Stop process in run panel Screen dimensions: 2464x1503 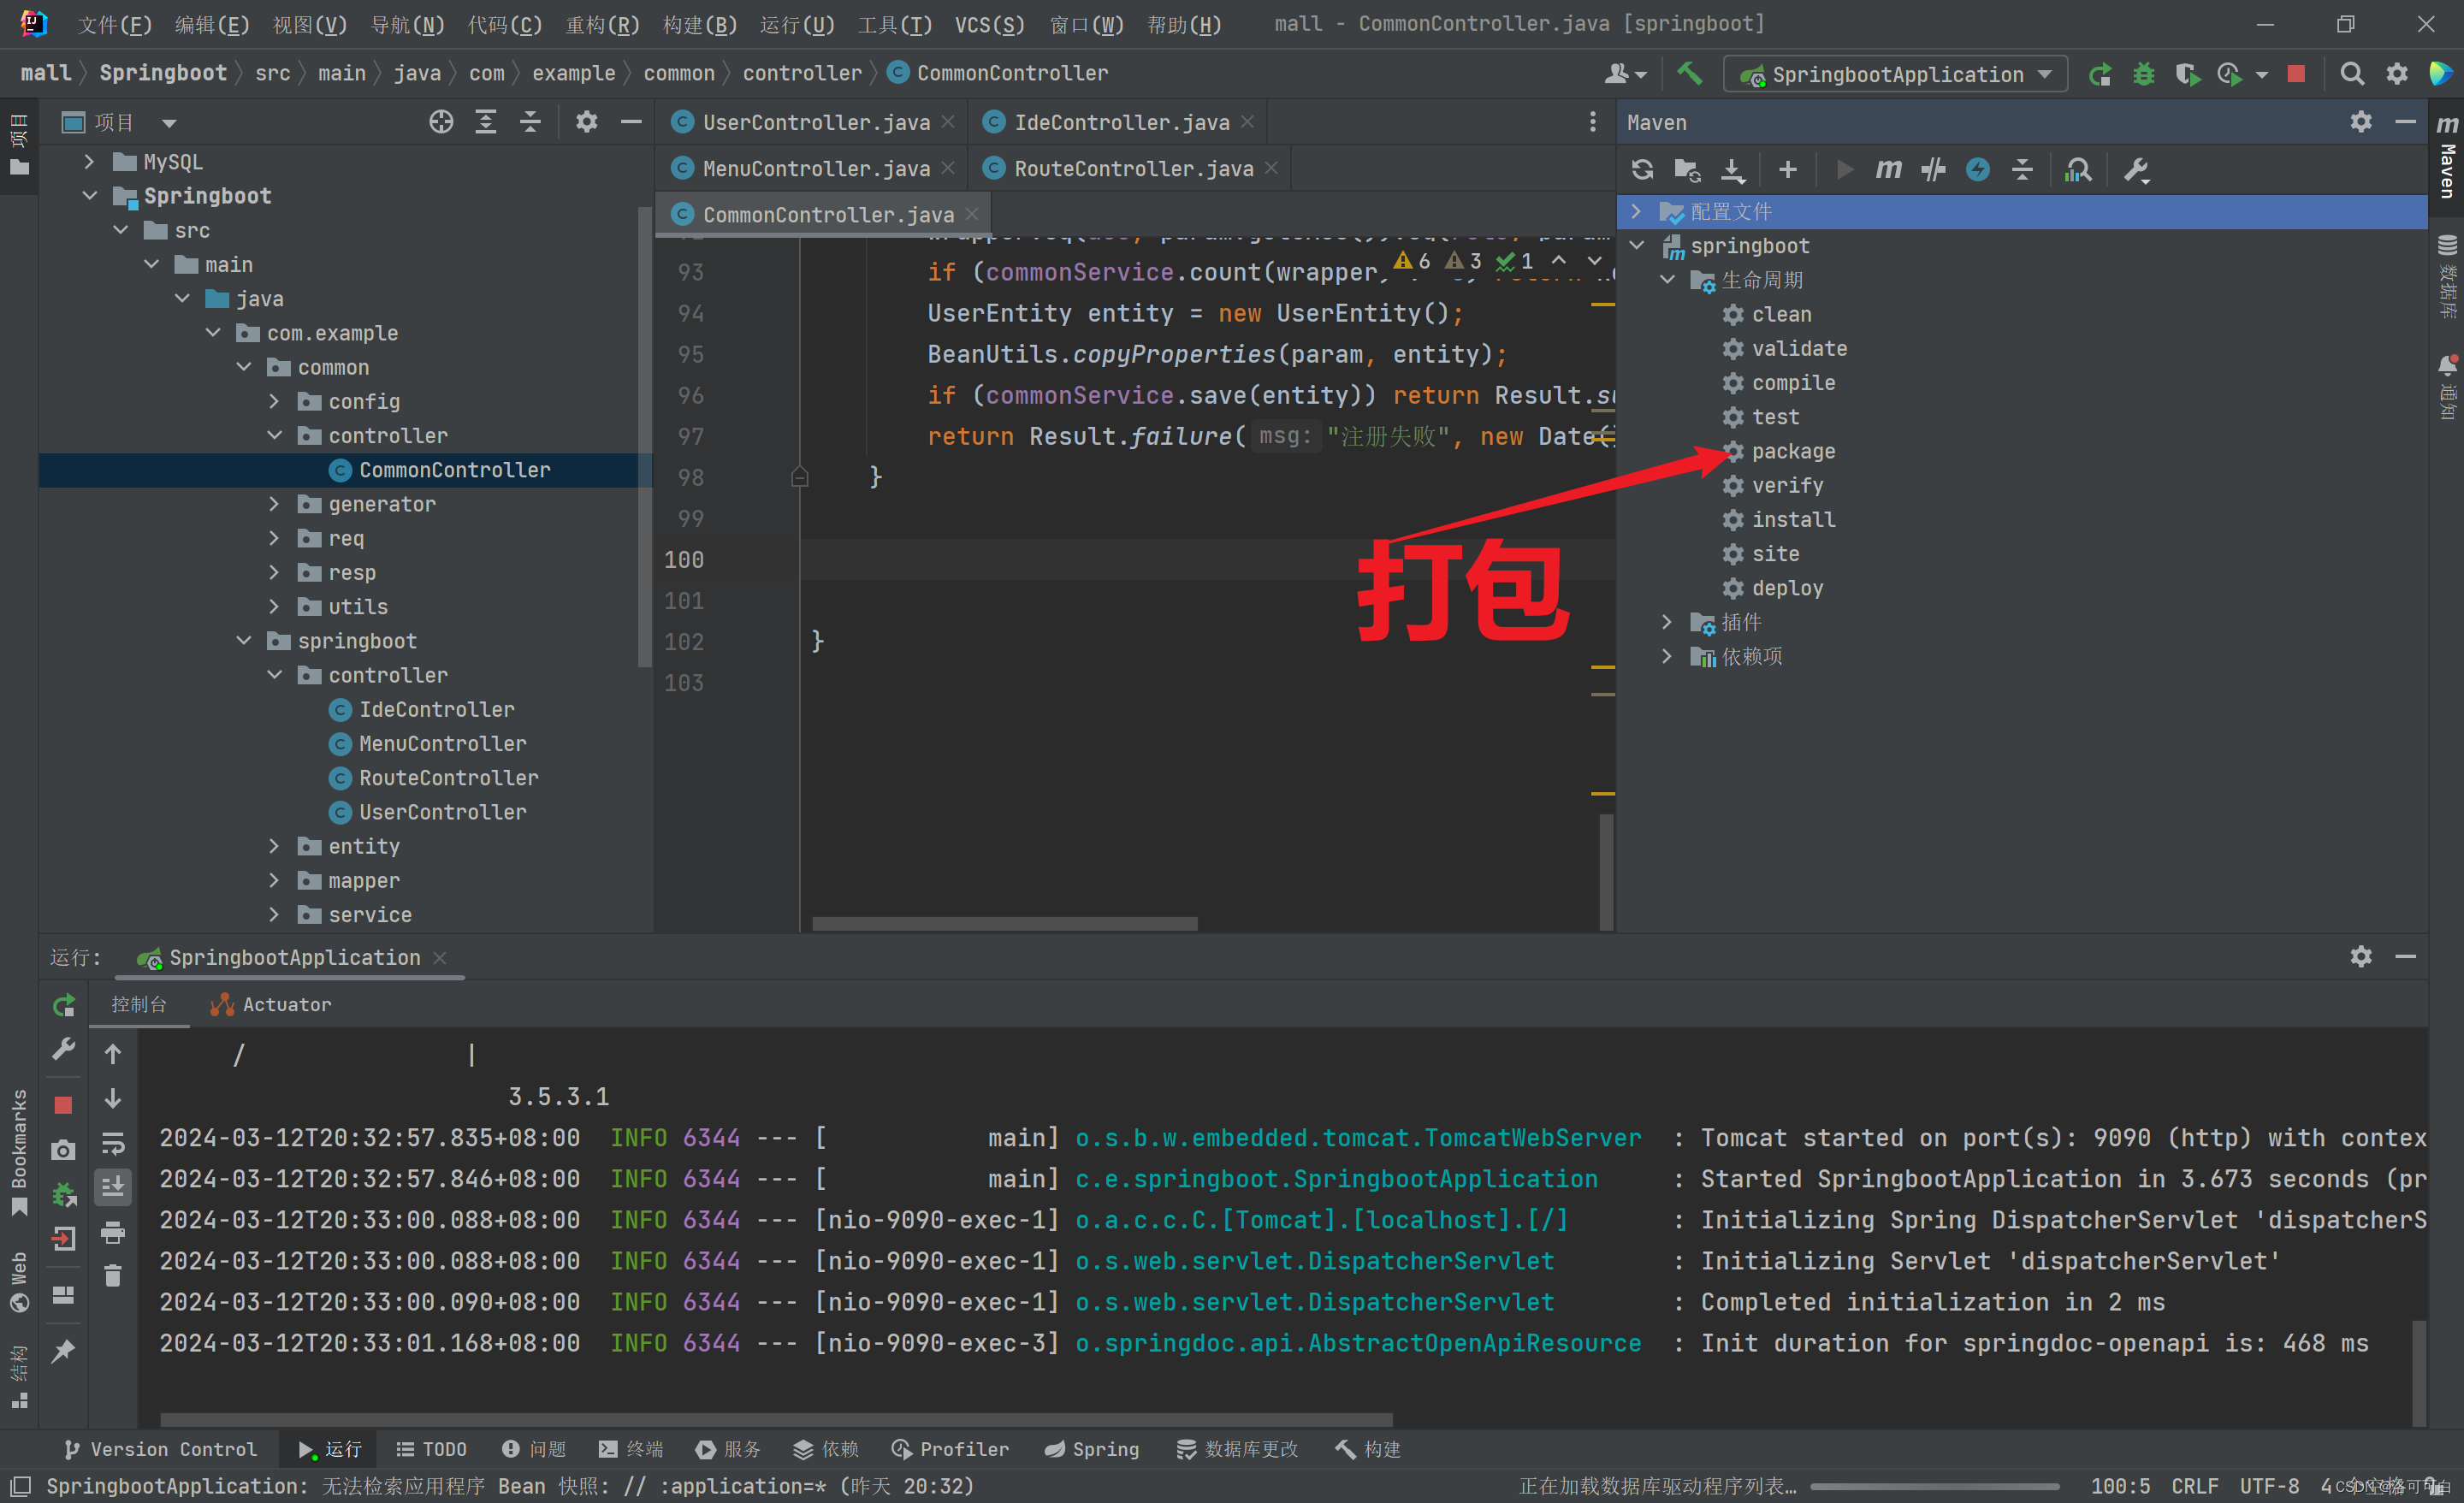click(63, 1105)
